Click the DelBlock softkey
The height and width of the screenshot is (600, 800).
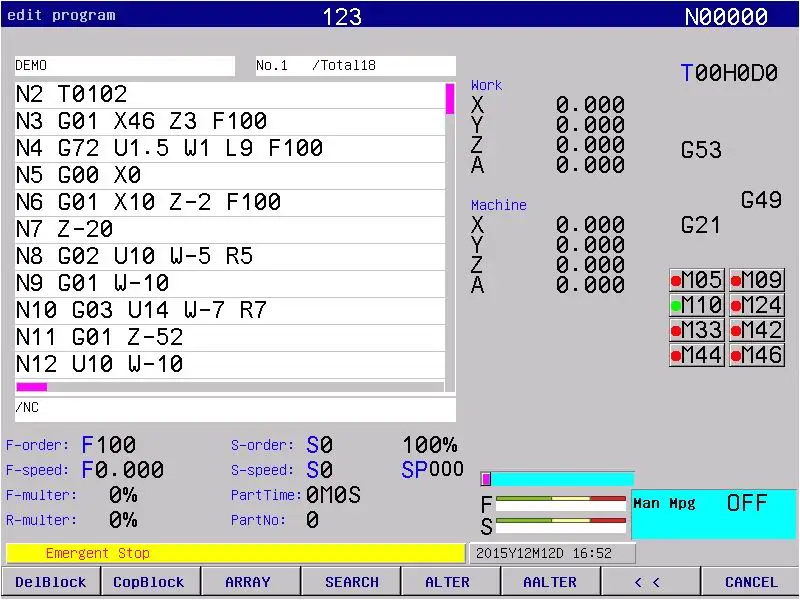(51, 582)
